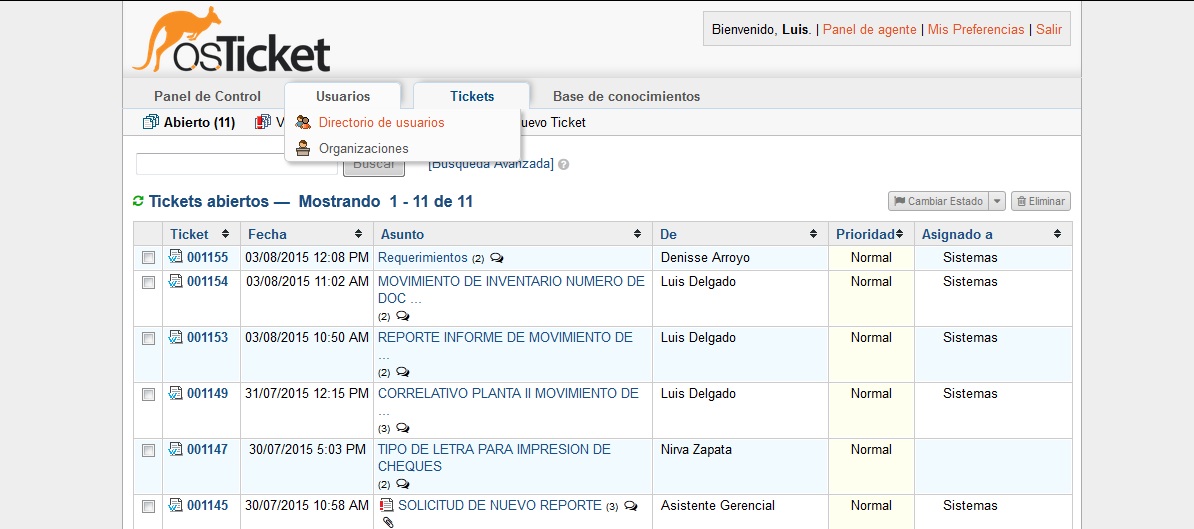Click the Salir logout link
The height and width of the screenshot is (529, 1194).
(x=1049, y=29)
